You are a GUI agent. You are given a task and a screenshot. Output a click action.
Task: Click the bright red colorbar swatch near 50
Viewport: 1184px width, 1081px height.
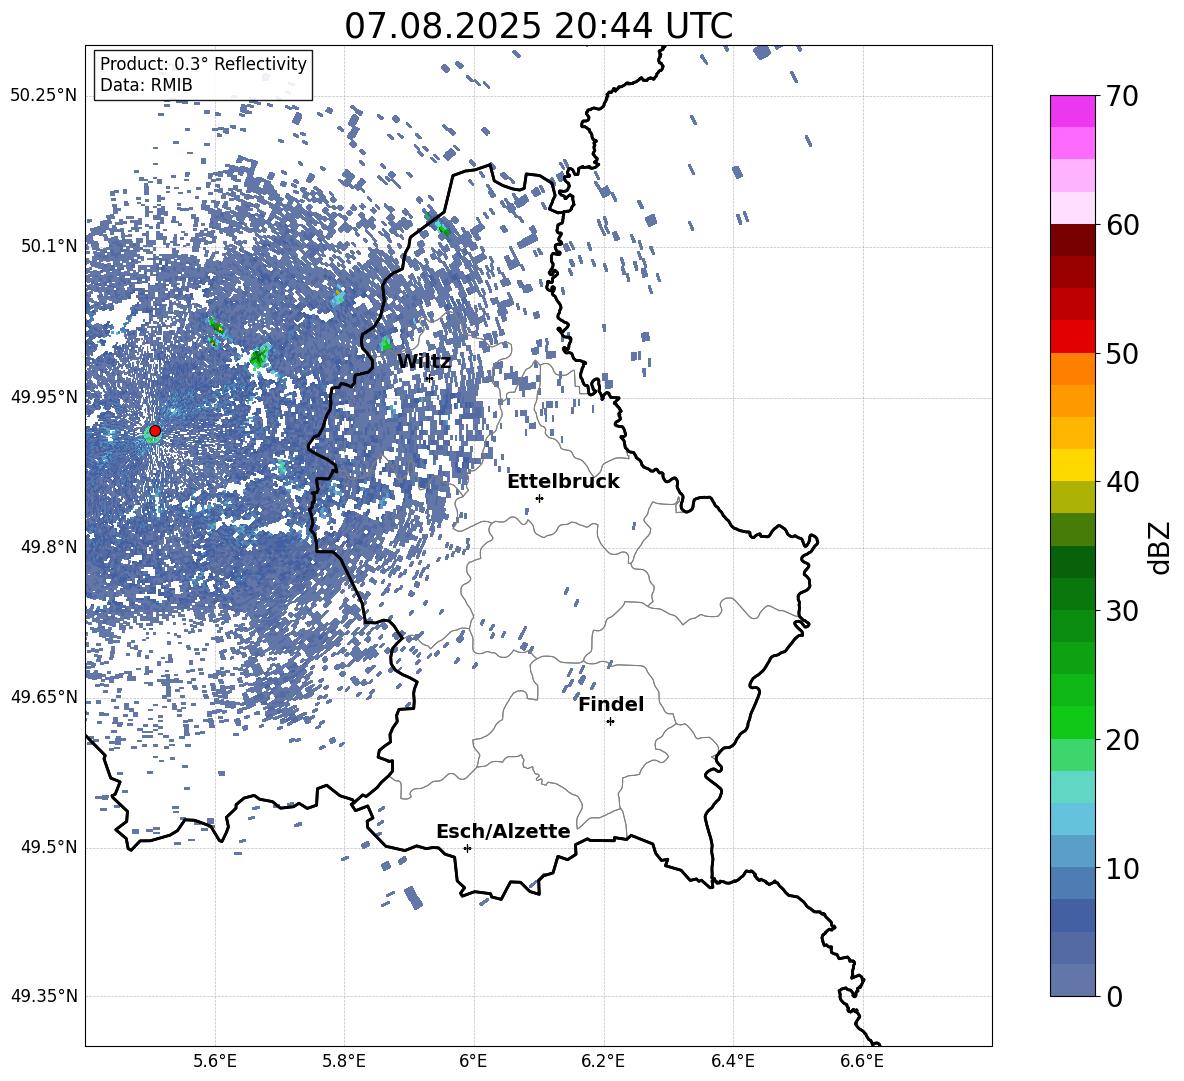click(1073, 337)
